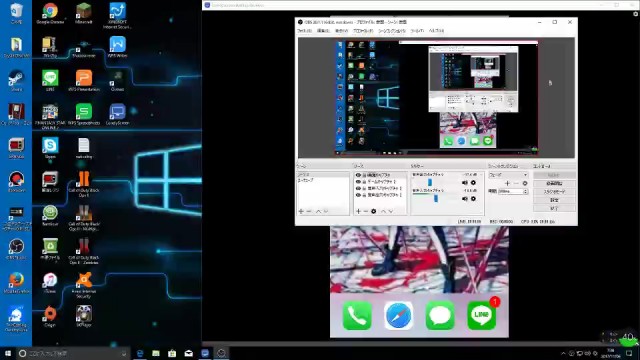Add a new source with the plus icon

(x=358, y=211)
